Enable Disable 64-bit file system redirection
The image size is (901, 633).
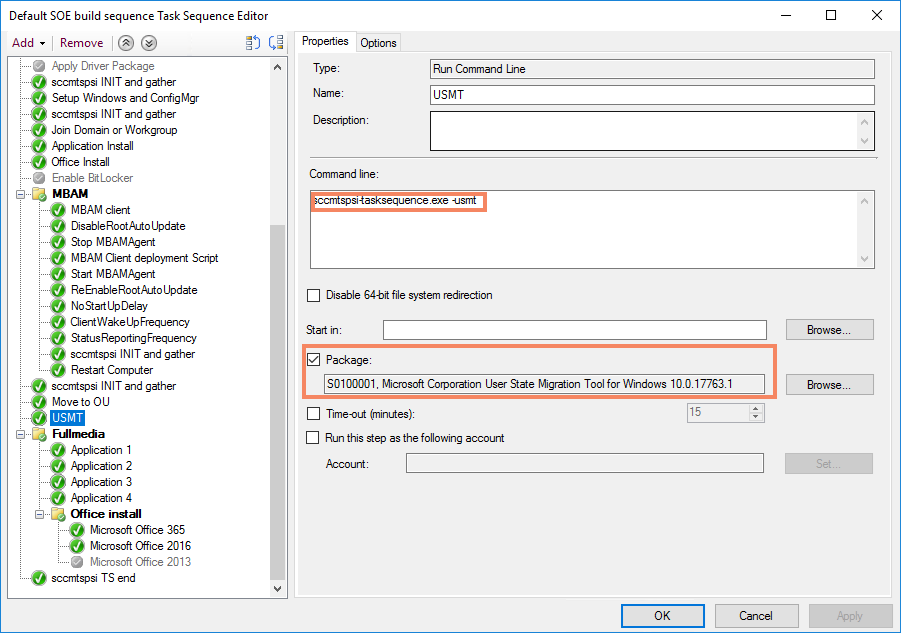pyautogui.click(x=314, y=296)
